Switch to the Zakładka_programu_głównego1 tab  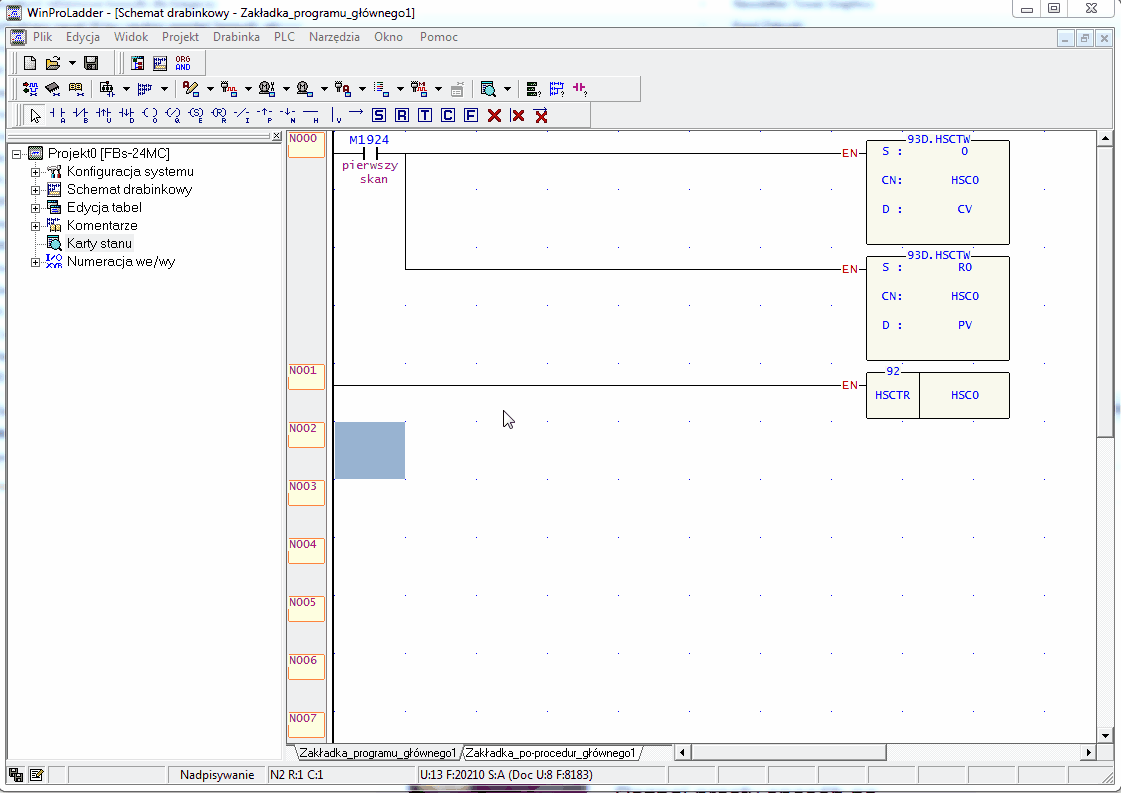(377, 752)
